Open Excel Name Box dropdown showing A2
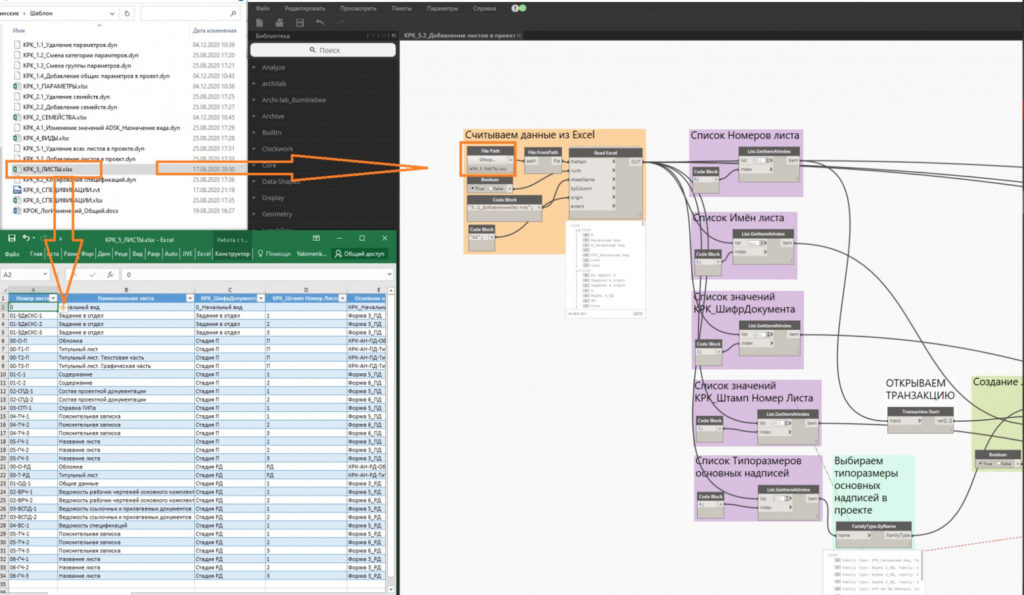This screenshot has height=595, width=1024. (x=44, y=274)
